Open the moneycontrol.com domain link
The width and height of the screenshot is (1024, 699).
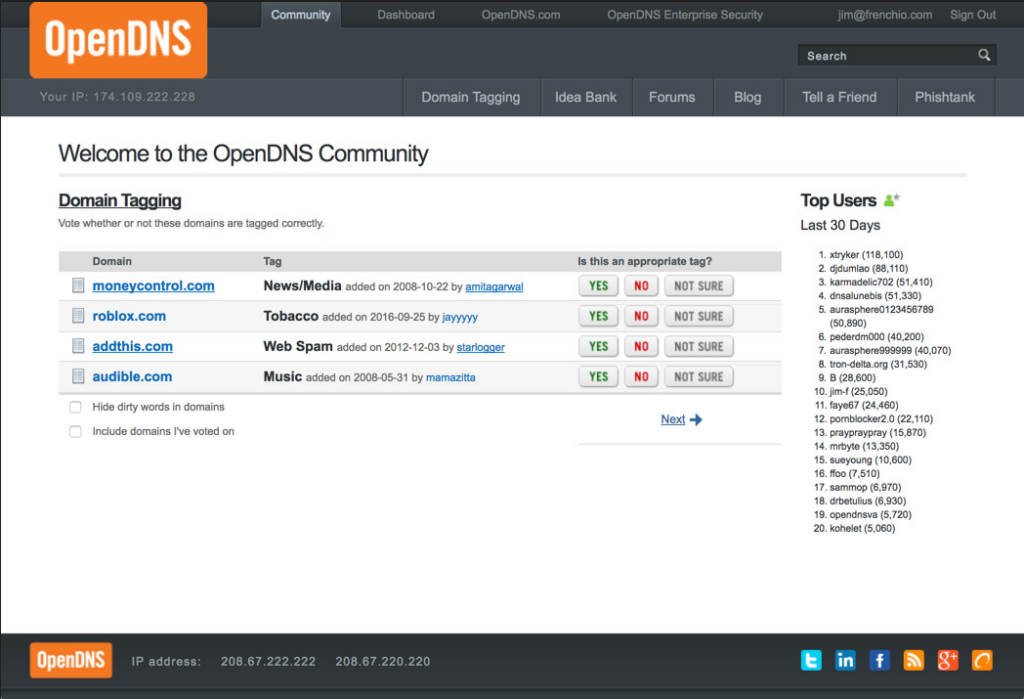153,285
